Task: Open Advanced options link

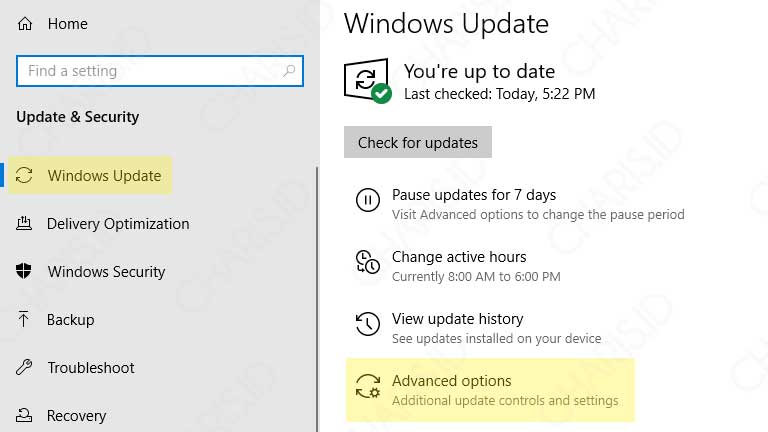Action: [451, 381]
